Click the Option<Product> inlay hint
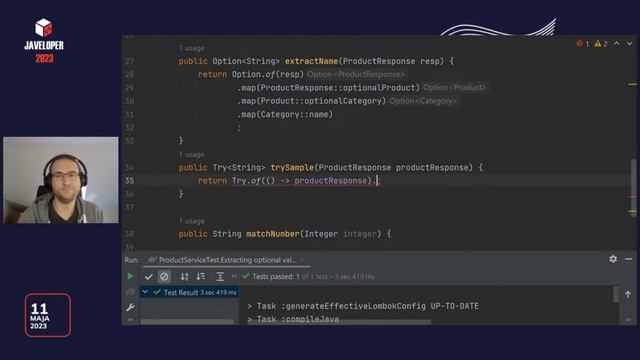Image resolution: width=640 pixels, height=360 pixels. [454, 88]
